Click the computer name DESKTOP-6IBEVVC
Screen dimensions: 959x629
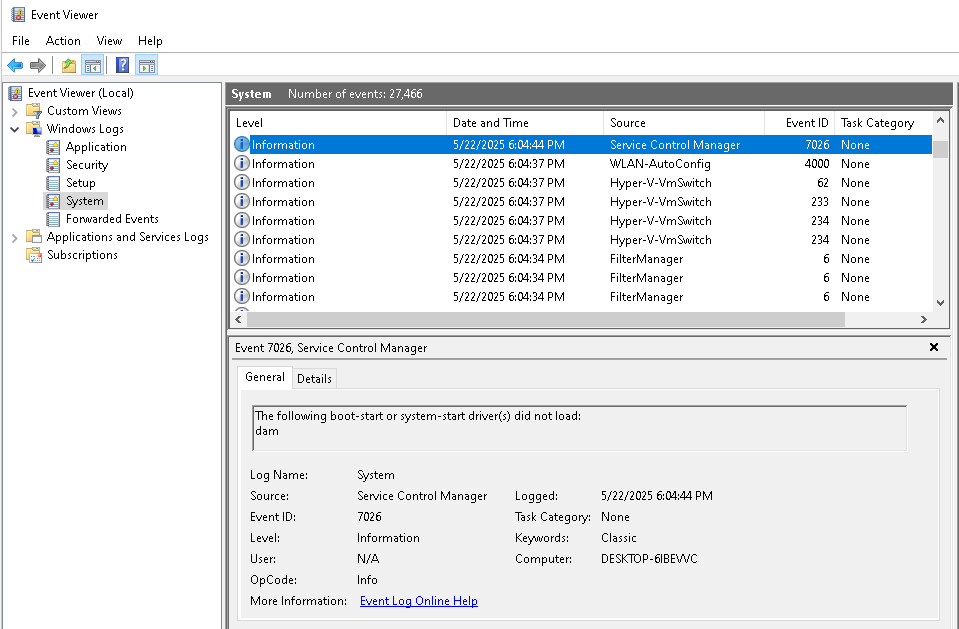(649, 559)
